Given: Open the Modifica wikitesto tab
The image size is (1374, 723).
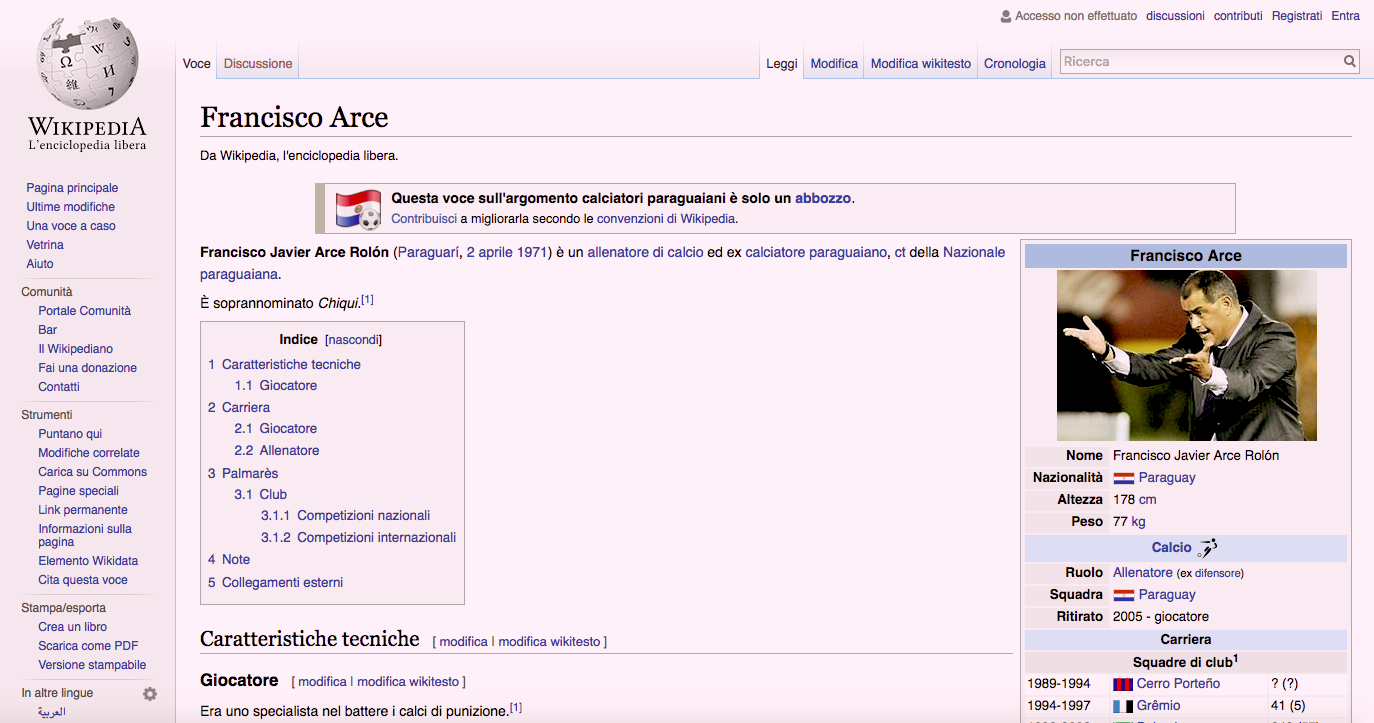Looking at the screenshot, I should pyautogui.click(x=921, y=63).
